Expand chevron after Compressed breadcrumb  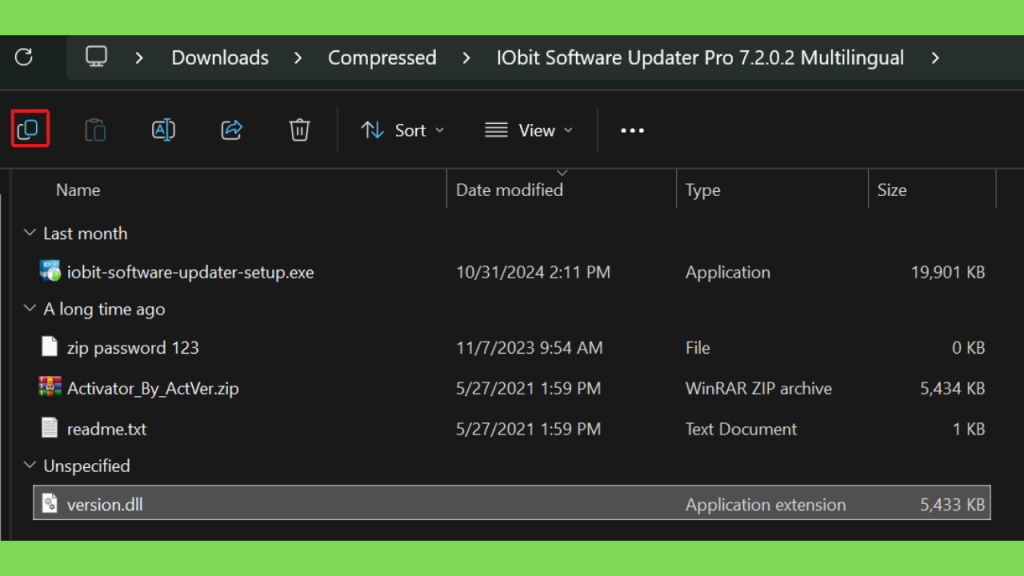[466, 58]
